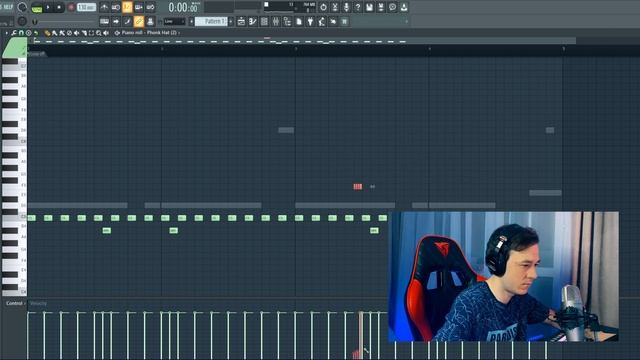Click the tempo BPM display

[87, 7]
